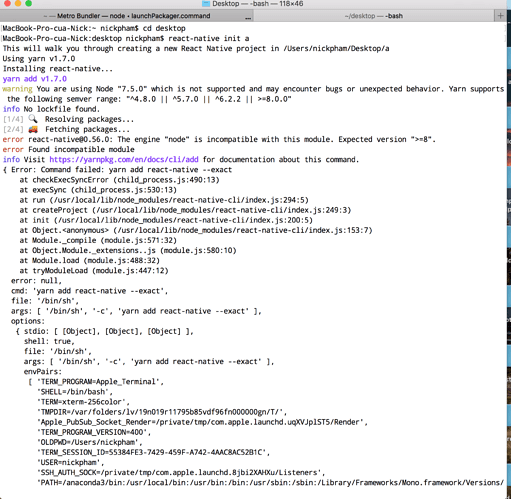Click the green zoom window button

(29, 3)
